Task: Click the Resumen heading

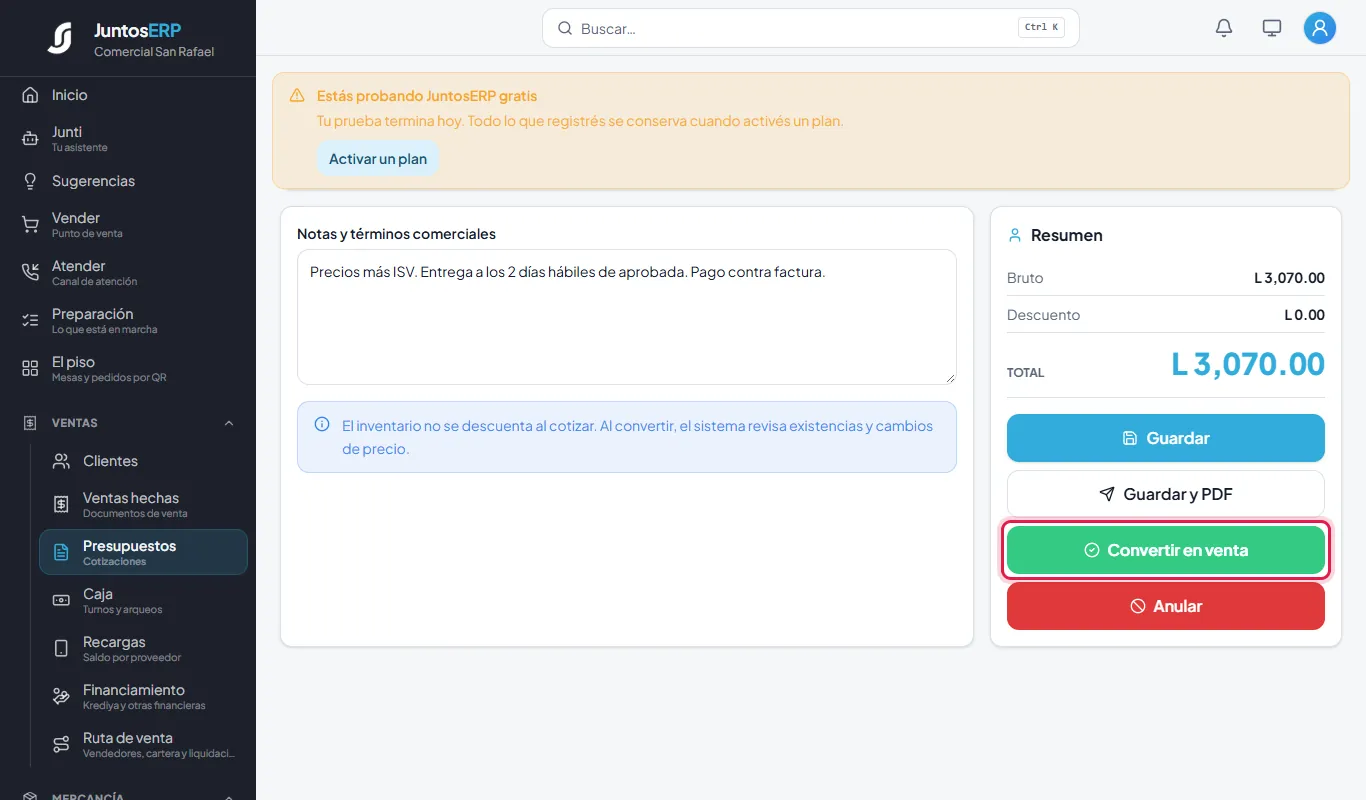Action: [1067, 235]
